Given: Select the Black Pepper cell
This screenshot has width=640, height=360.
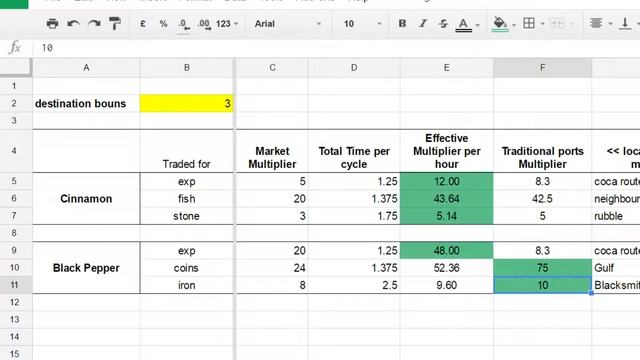Looking at the screenshot, I should [86, 268].
